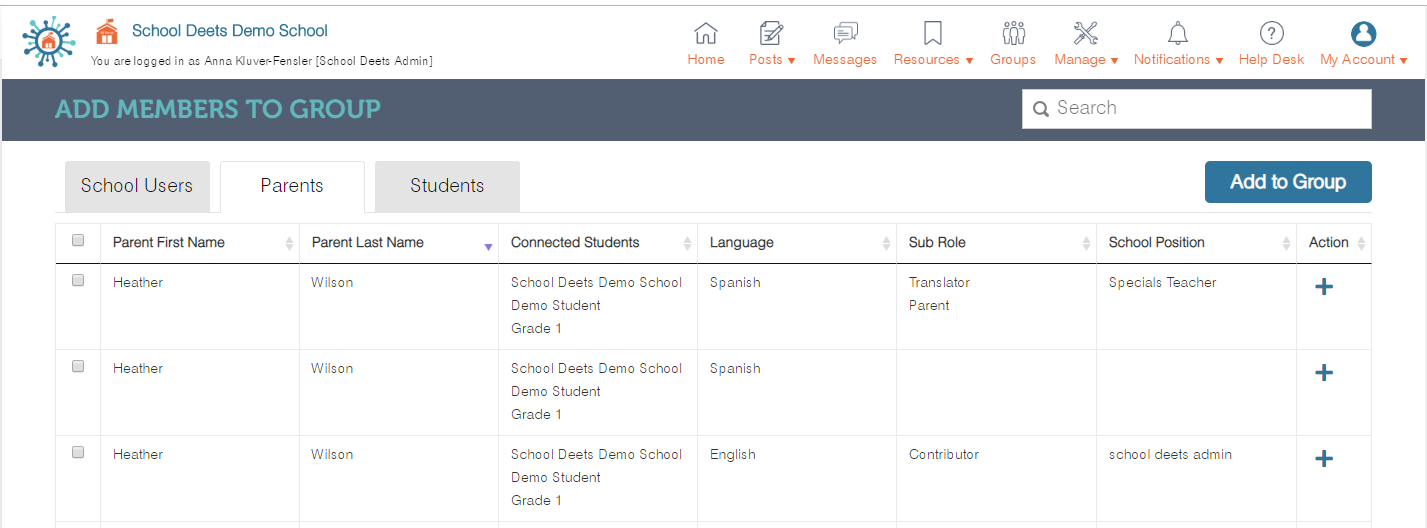Viewport: 1427px width, 528px height.
Task: Add the Spanish Translator Heather Wilson using plus icon
Action: [1324, 287]
